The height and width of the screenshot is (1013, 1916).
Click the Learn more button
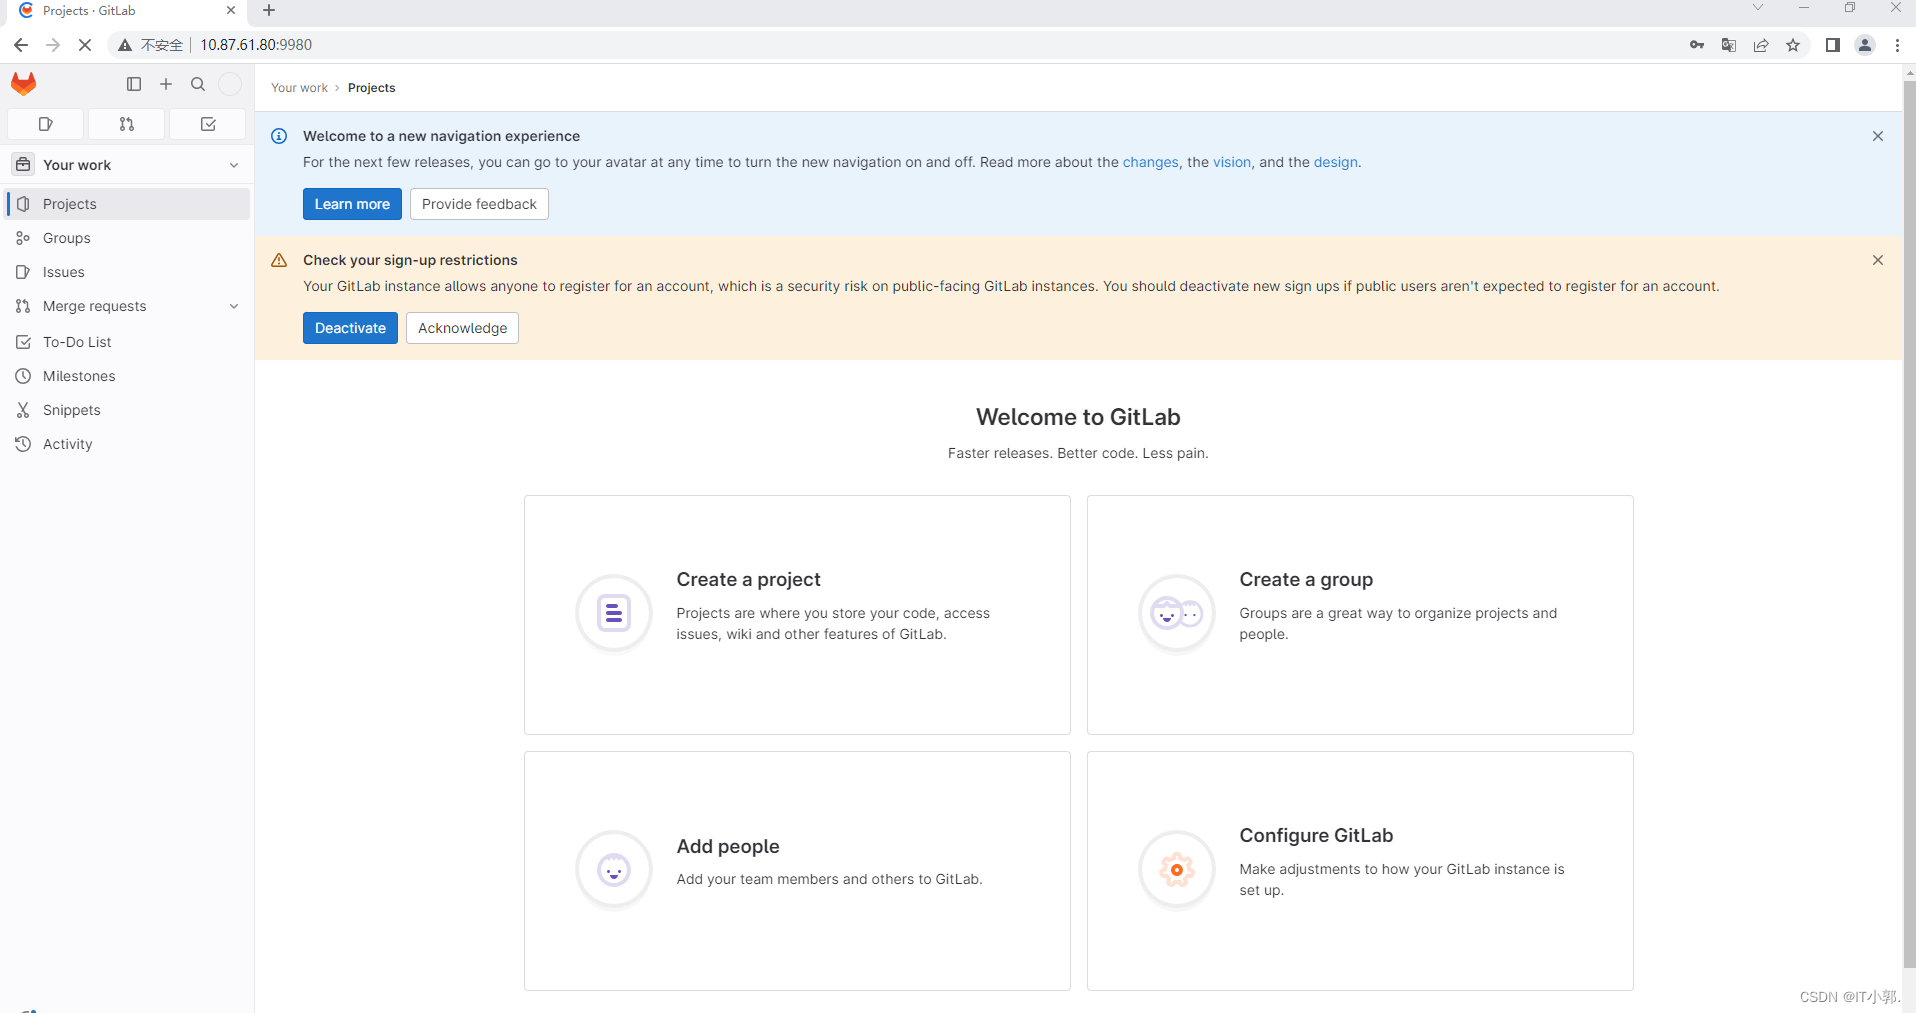click(x=352, y=204)
